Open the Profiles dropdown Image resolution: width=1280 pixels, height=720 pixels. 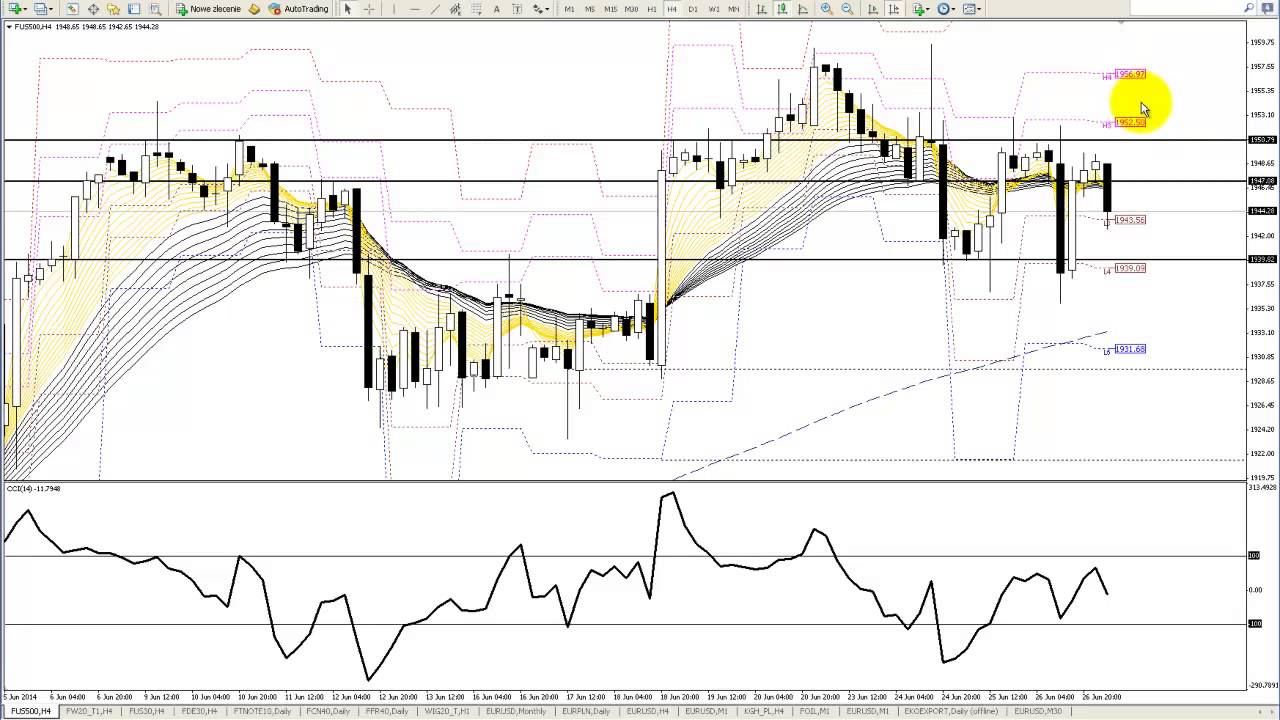point(43,9)
